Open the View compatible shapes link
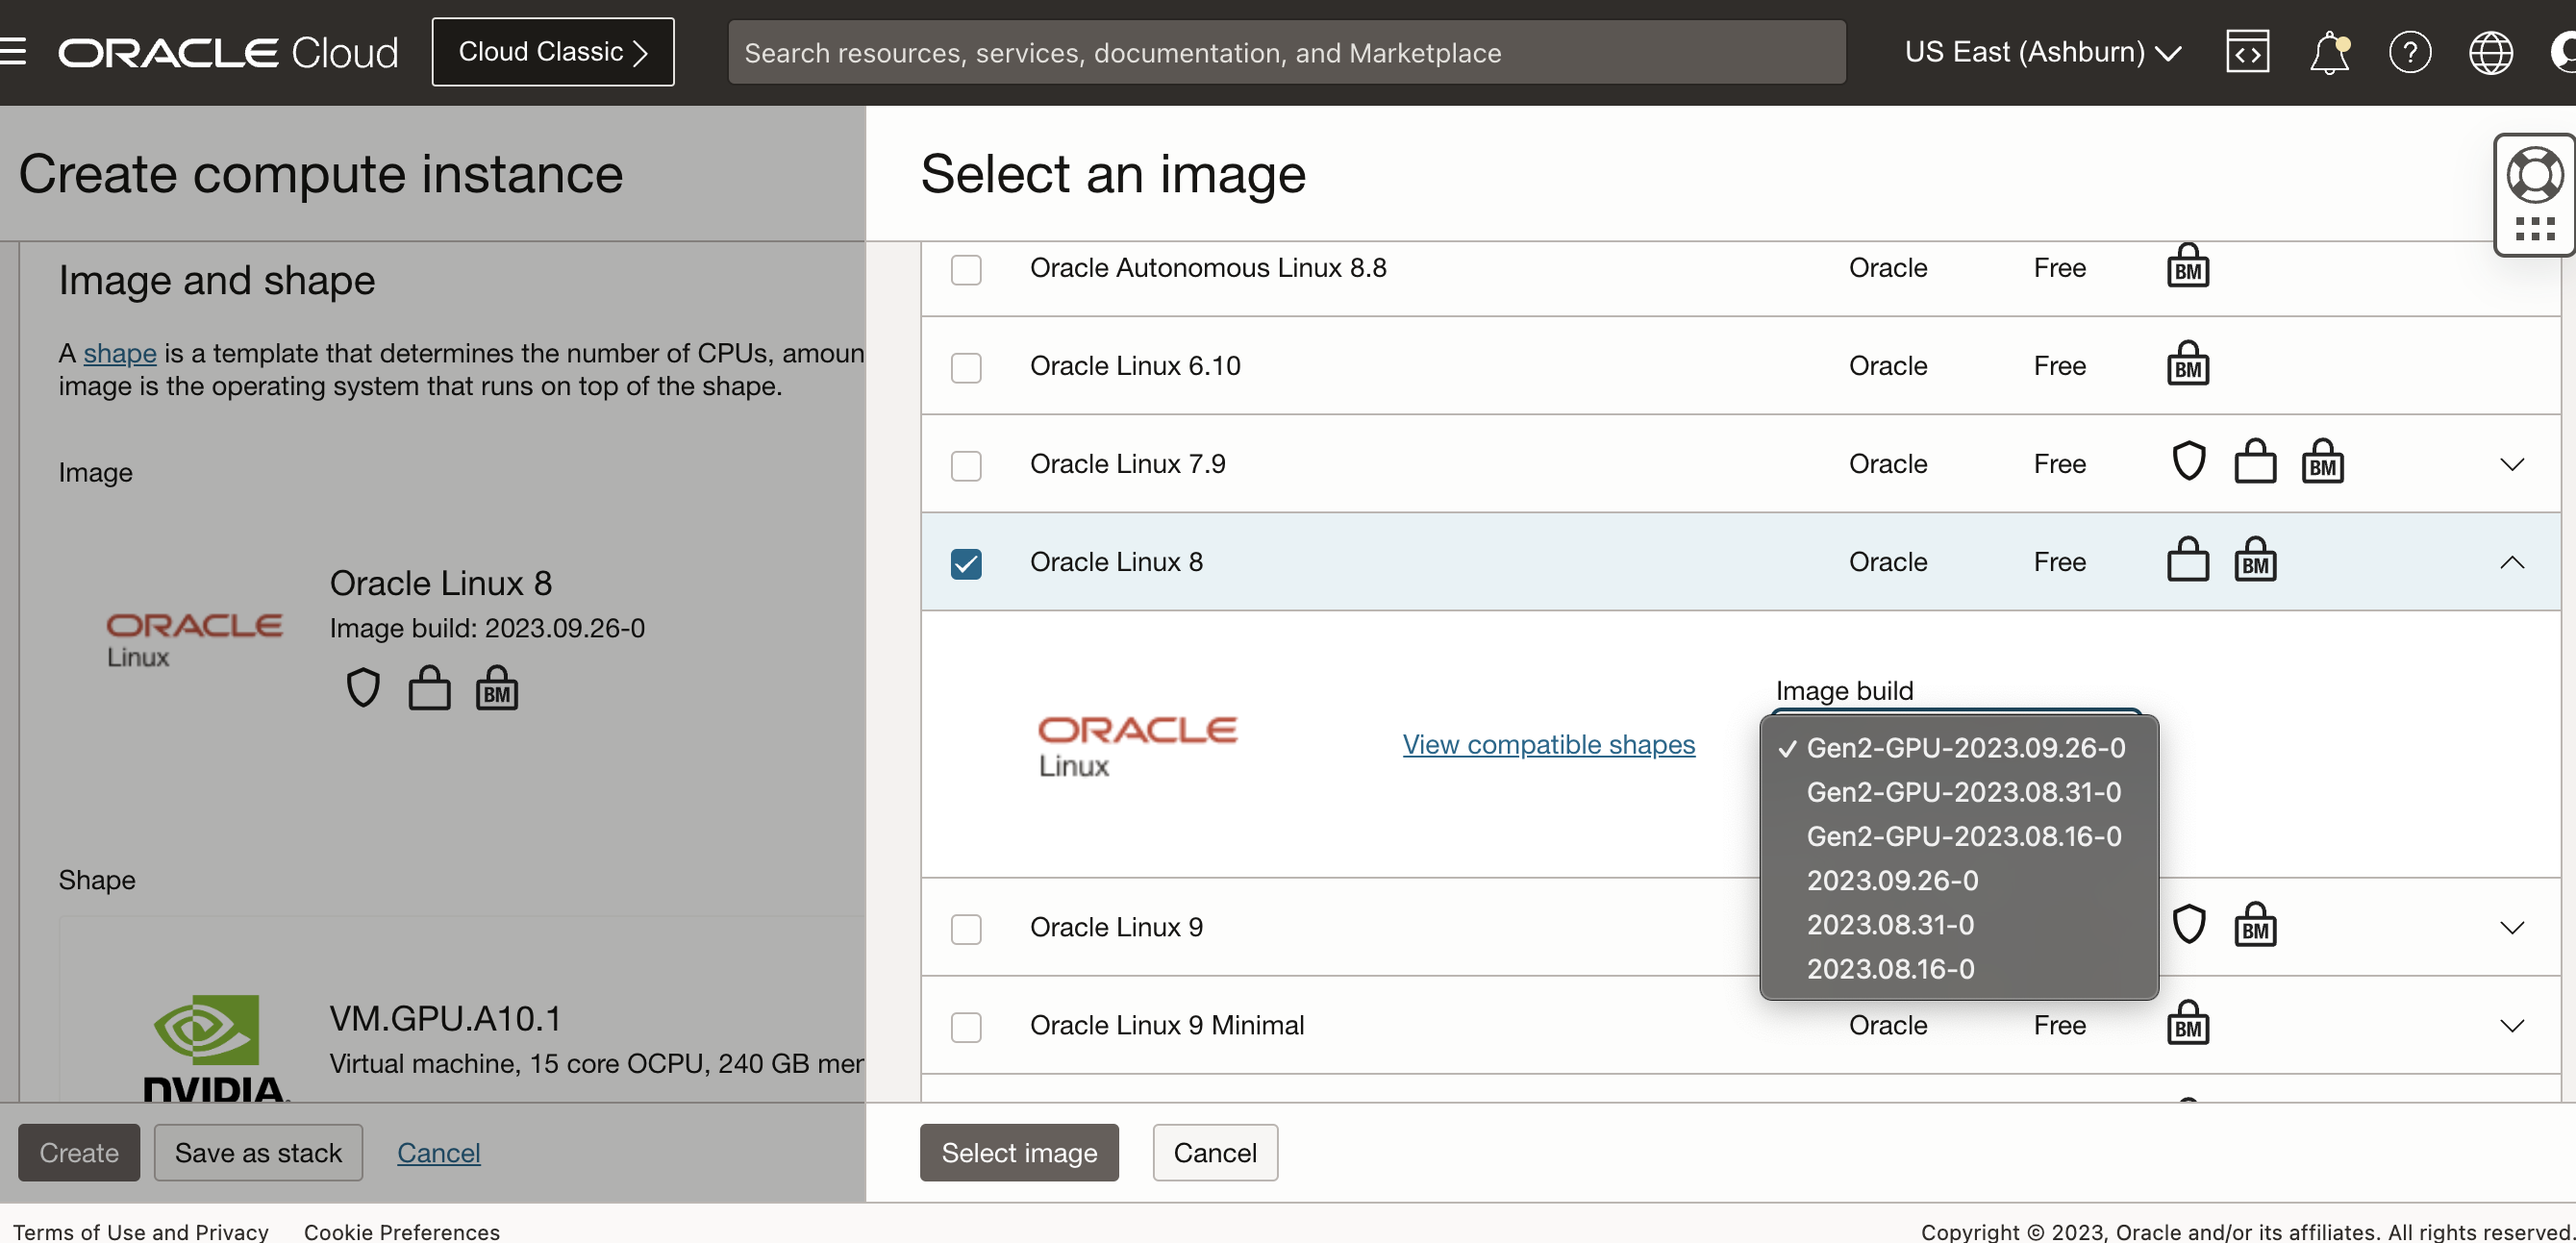Viewport: 2576px width, 1243px height. click(x=1548, y=744)
